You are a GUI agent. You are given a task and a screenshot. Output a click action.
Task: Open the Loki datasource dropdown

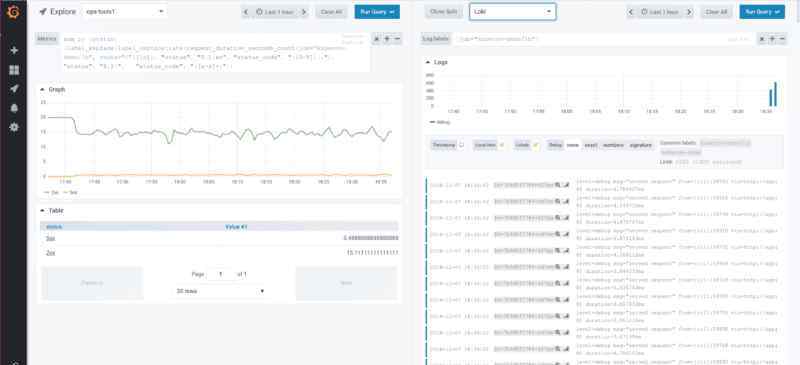pos(513,11)
